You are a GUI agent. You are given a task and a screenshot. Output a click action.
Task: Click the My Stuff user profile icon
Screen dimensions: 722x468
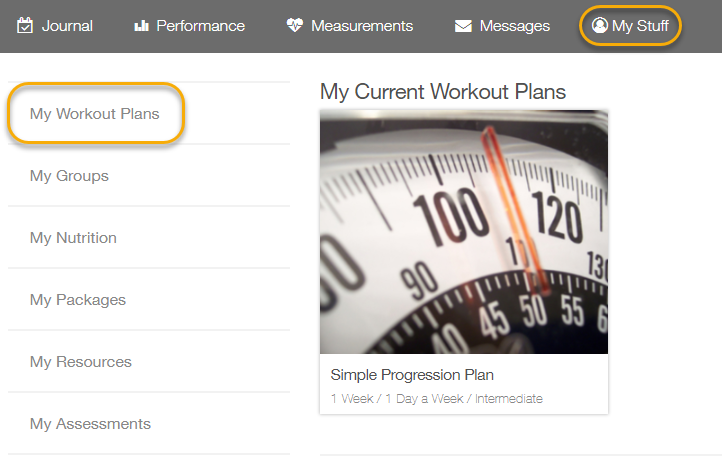tap(600, 25)
